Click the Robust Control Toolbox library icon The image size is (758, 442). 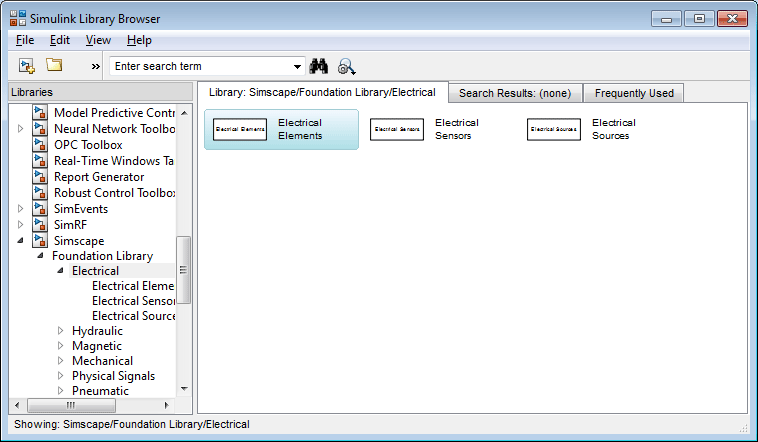tap(40, 192)
